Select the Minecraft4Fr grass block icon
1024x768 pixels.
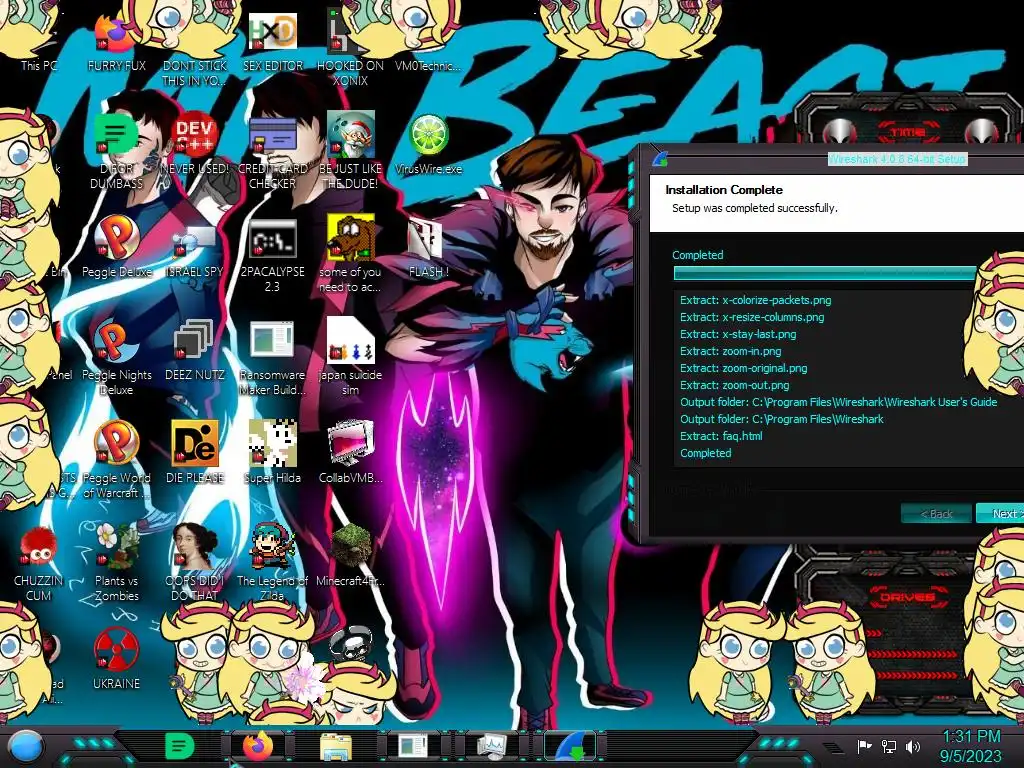click(350, 555)
